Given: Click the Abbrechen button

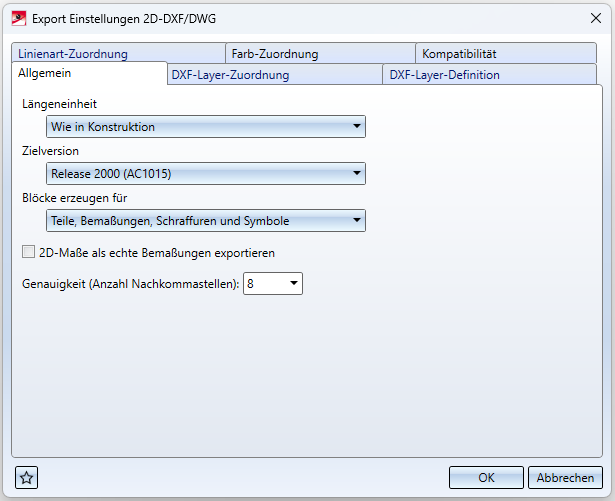Looking at the screenshot, I should [x=565, y=477].
